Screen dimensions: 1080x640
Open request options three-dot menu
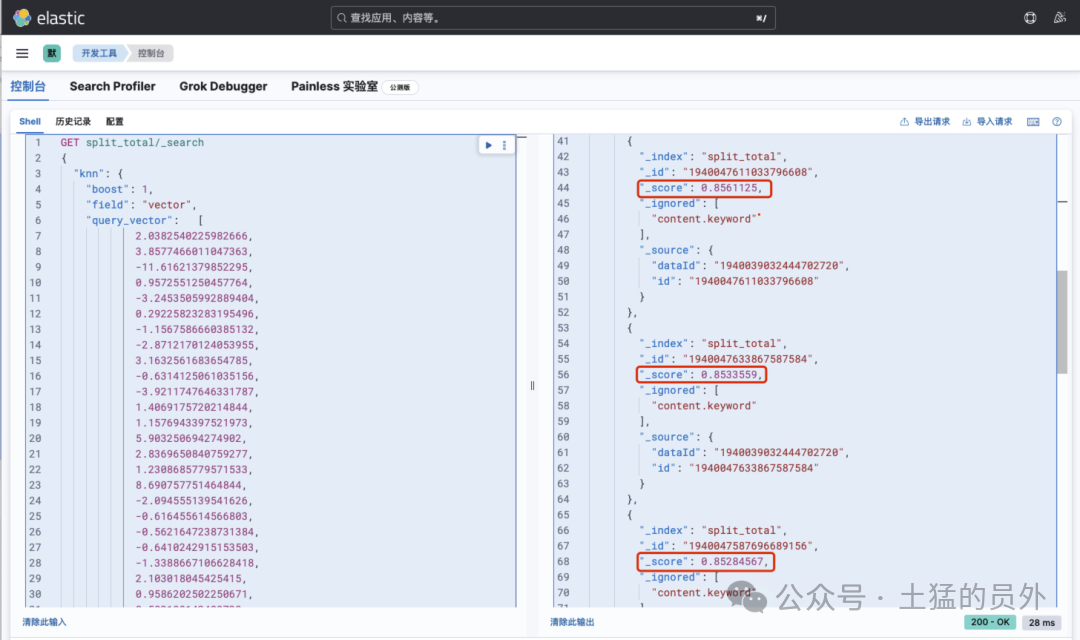pyautogui.click(x=504, y=145)
